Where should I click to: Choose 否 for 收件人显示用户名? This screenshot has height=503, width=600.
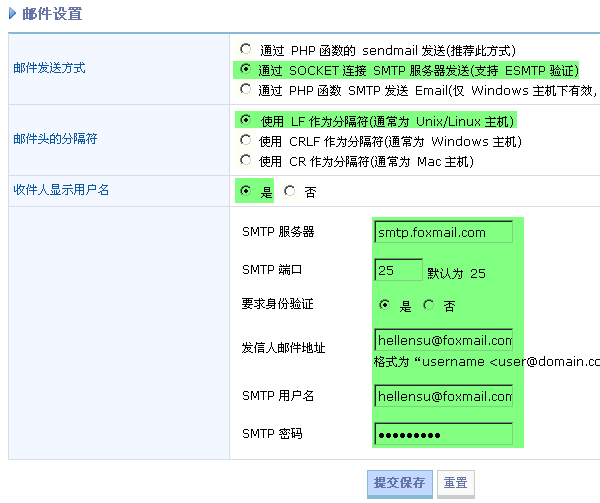tap(290, 190)
